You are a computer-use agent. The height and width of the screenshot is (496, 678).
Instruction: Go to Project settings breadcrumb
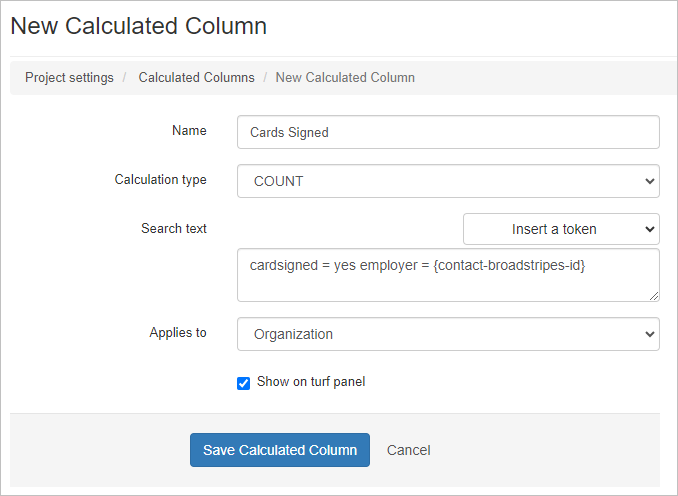tap(69, 78)
